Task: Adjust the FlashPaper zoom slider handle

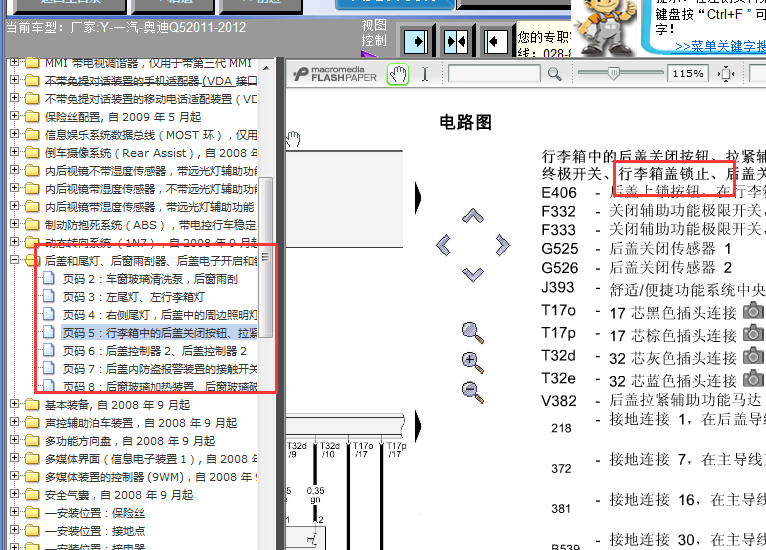Action: point(614,74)
